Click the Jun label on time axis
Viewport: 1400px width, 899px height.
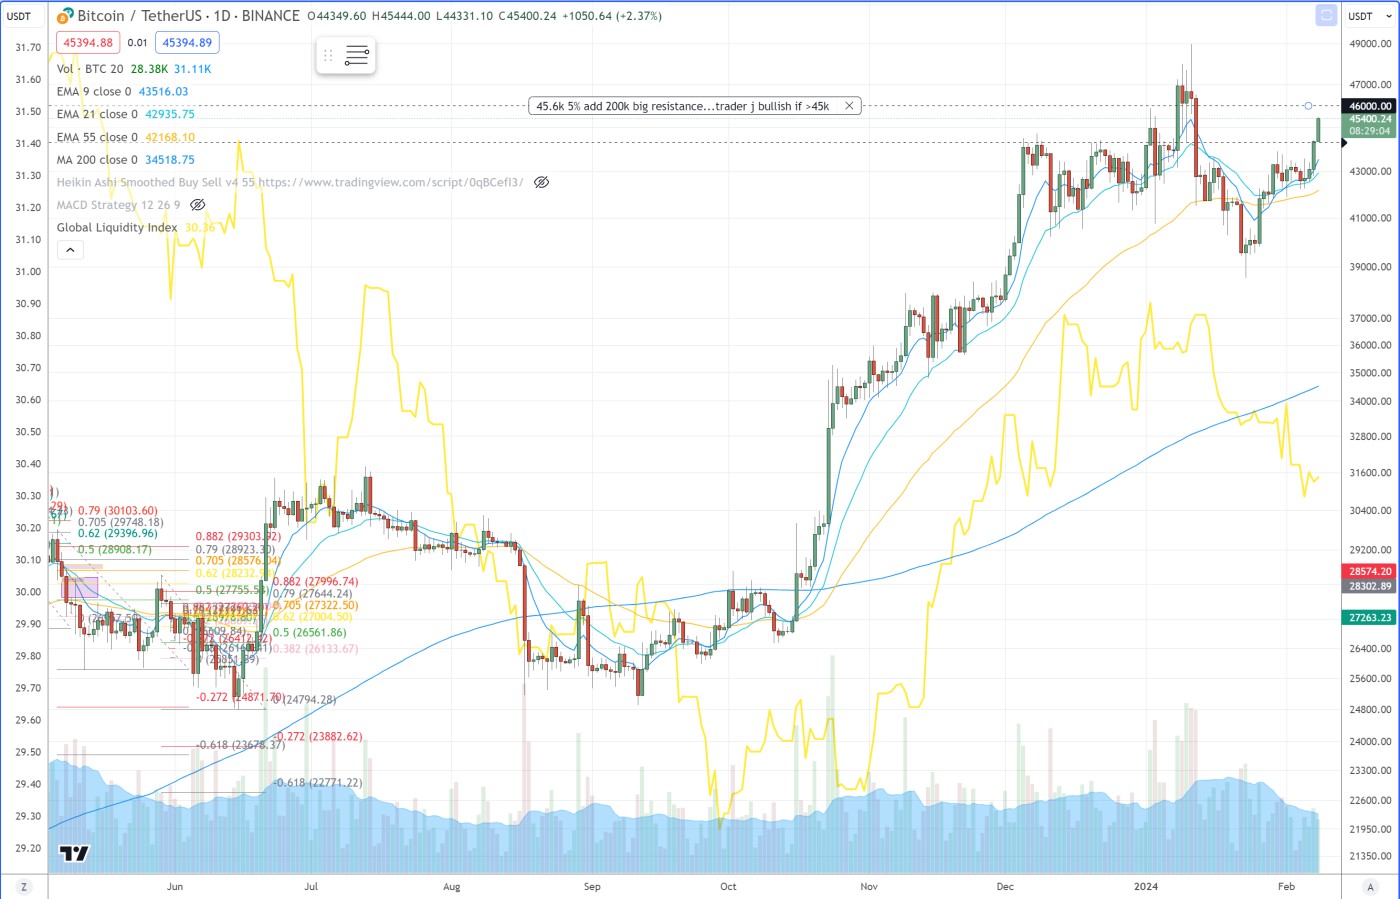pos(175,887)
